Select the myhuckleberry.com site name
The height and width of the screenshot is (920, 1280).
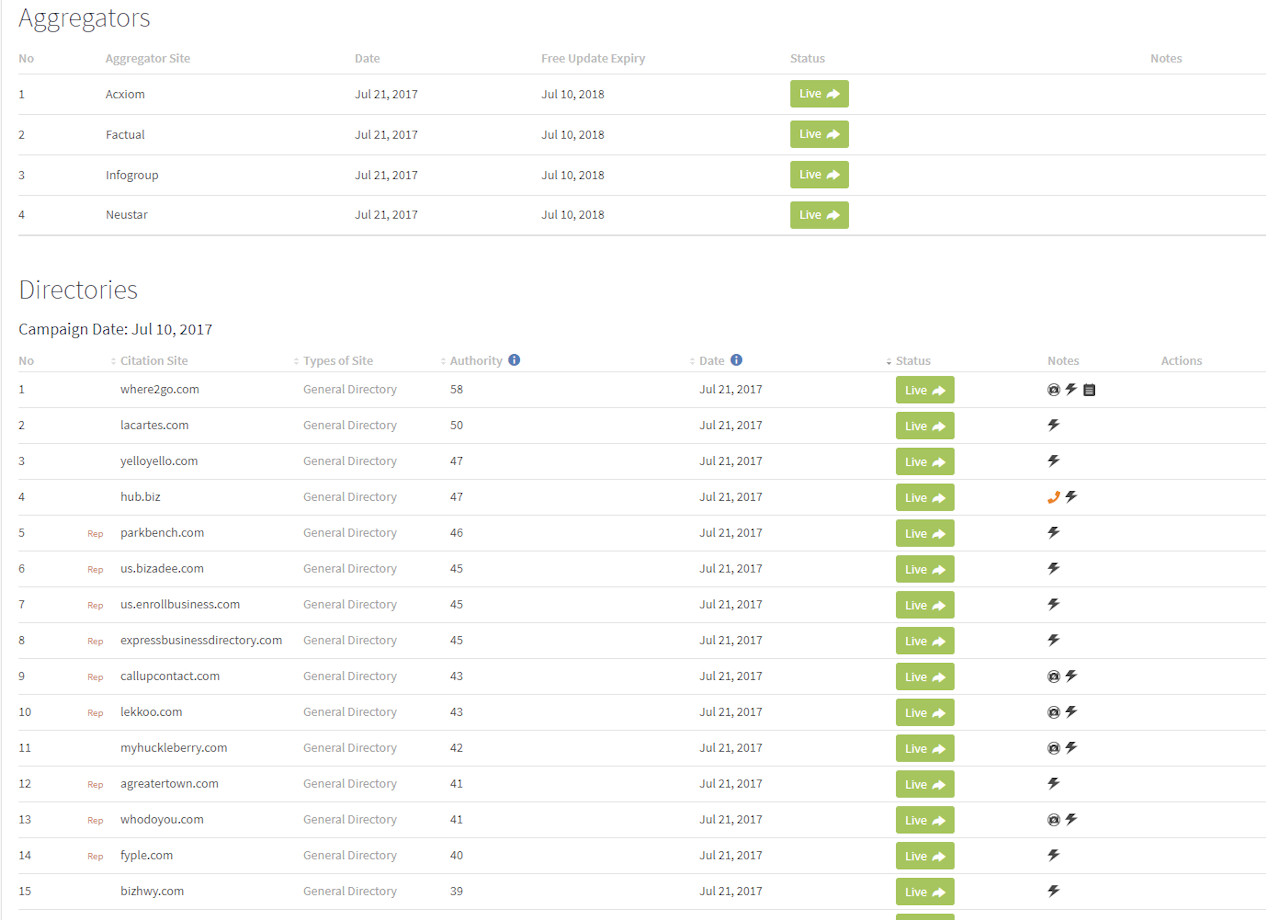174,748
